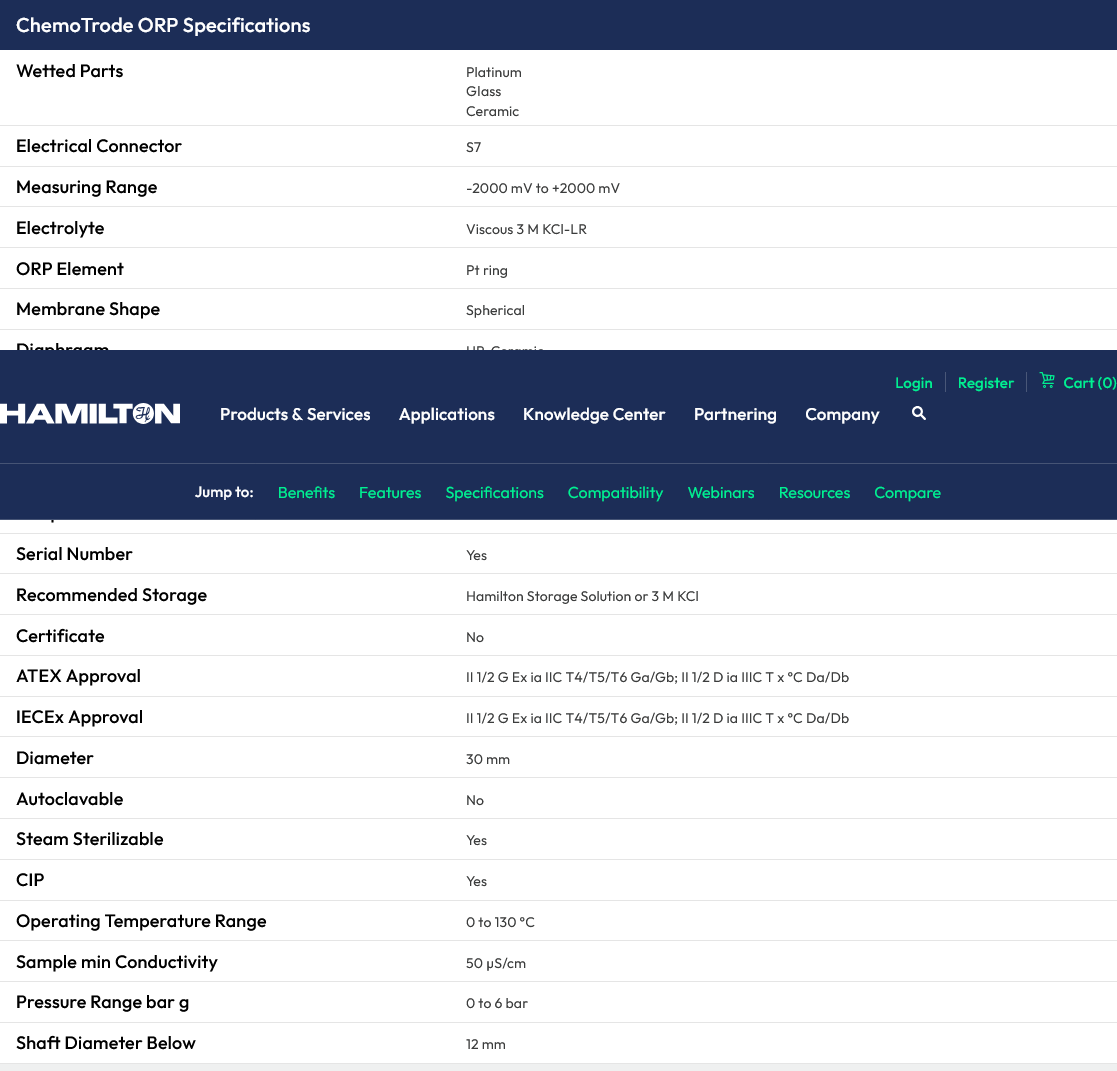This screenshot has width=1117, height=1071.
Task: Click the Glass wetted part value
Action: 484,91
